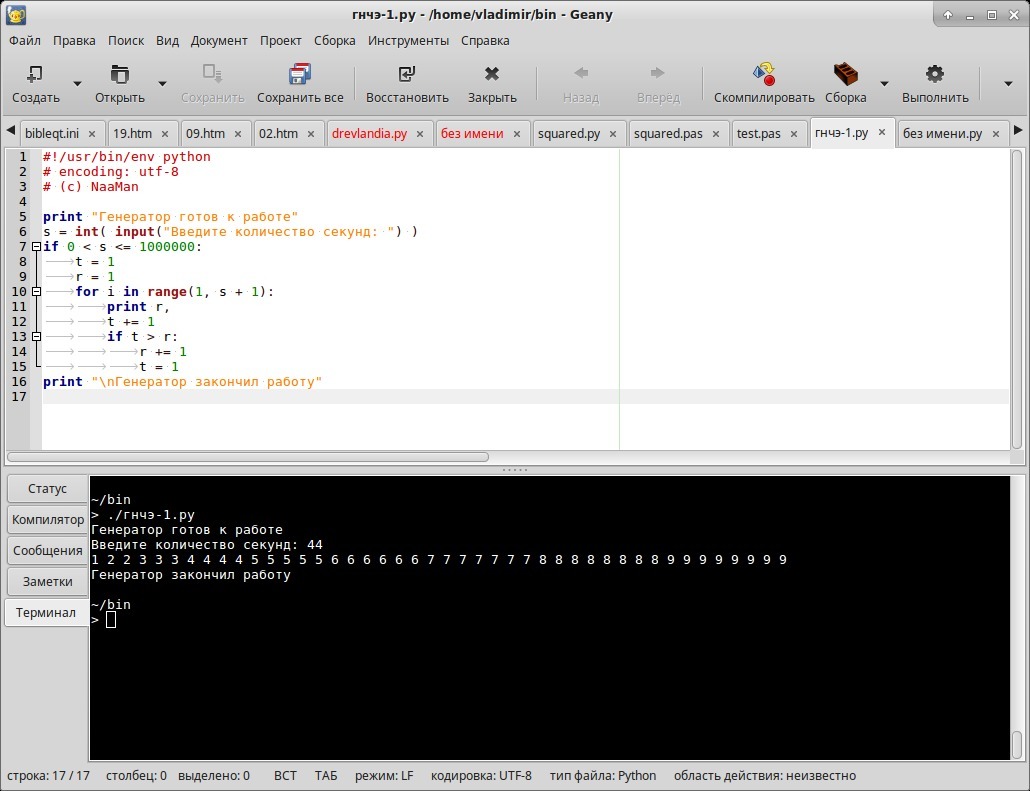Open the Справка menu
1030x791 pixels.
coord(485,41)
